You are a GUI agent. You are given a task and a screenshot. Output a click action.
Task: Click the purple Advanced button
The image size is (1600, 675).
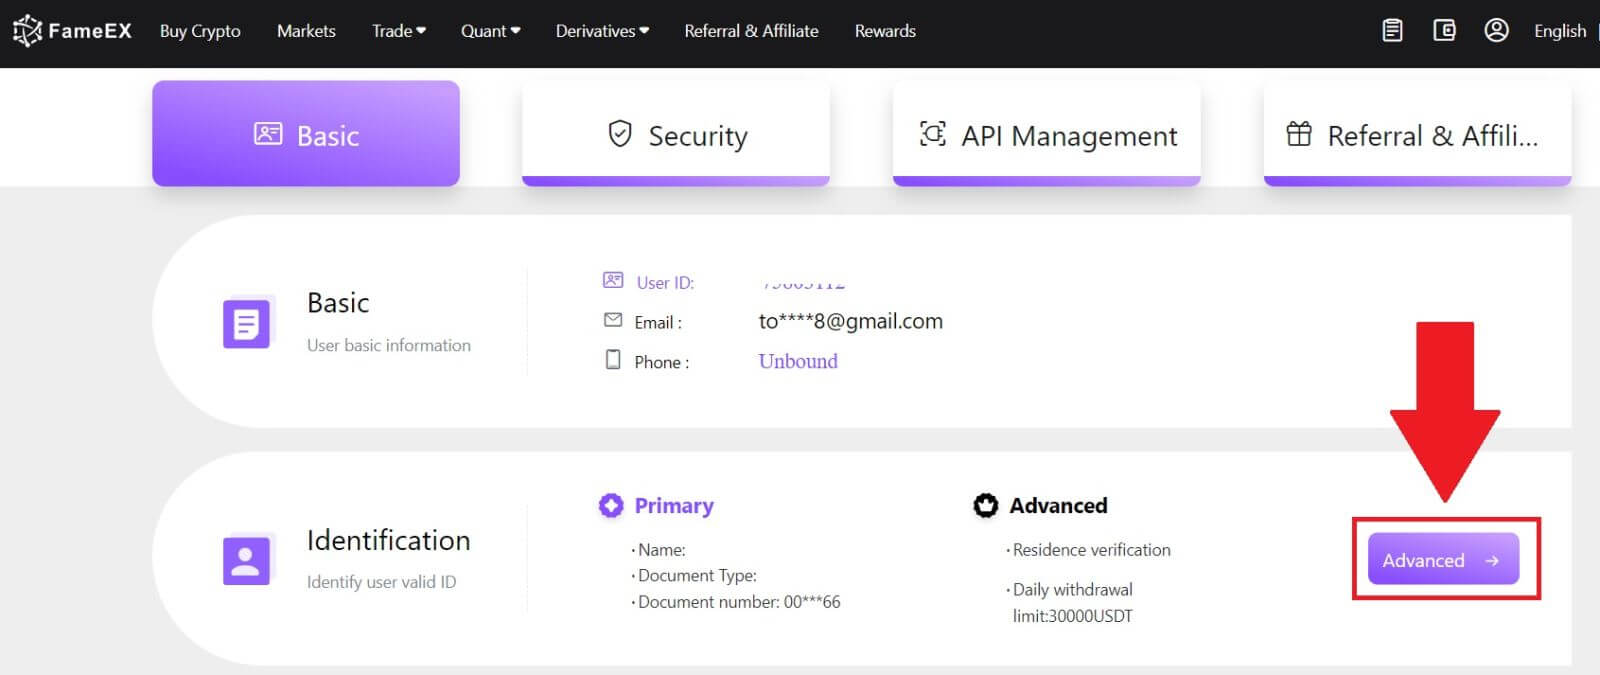(x=1442, y=560)
